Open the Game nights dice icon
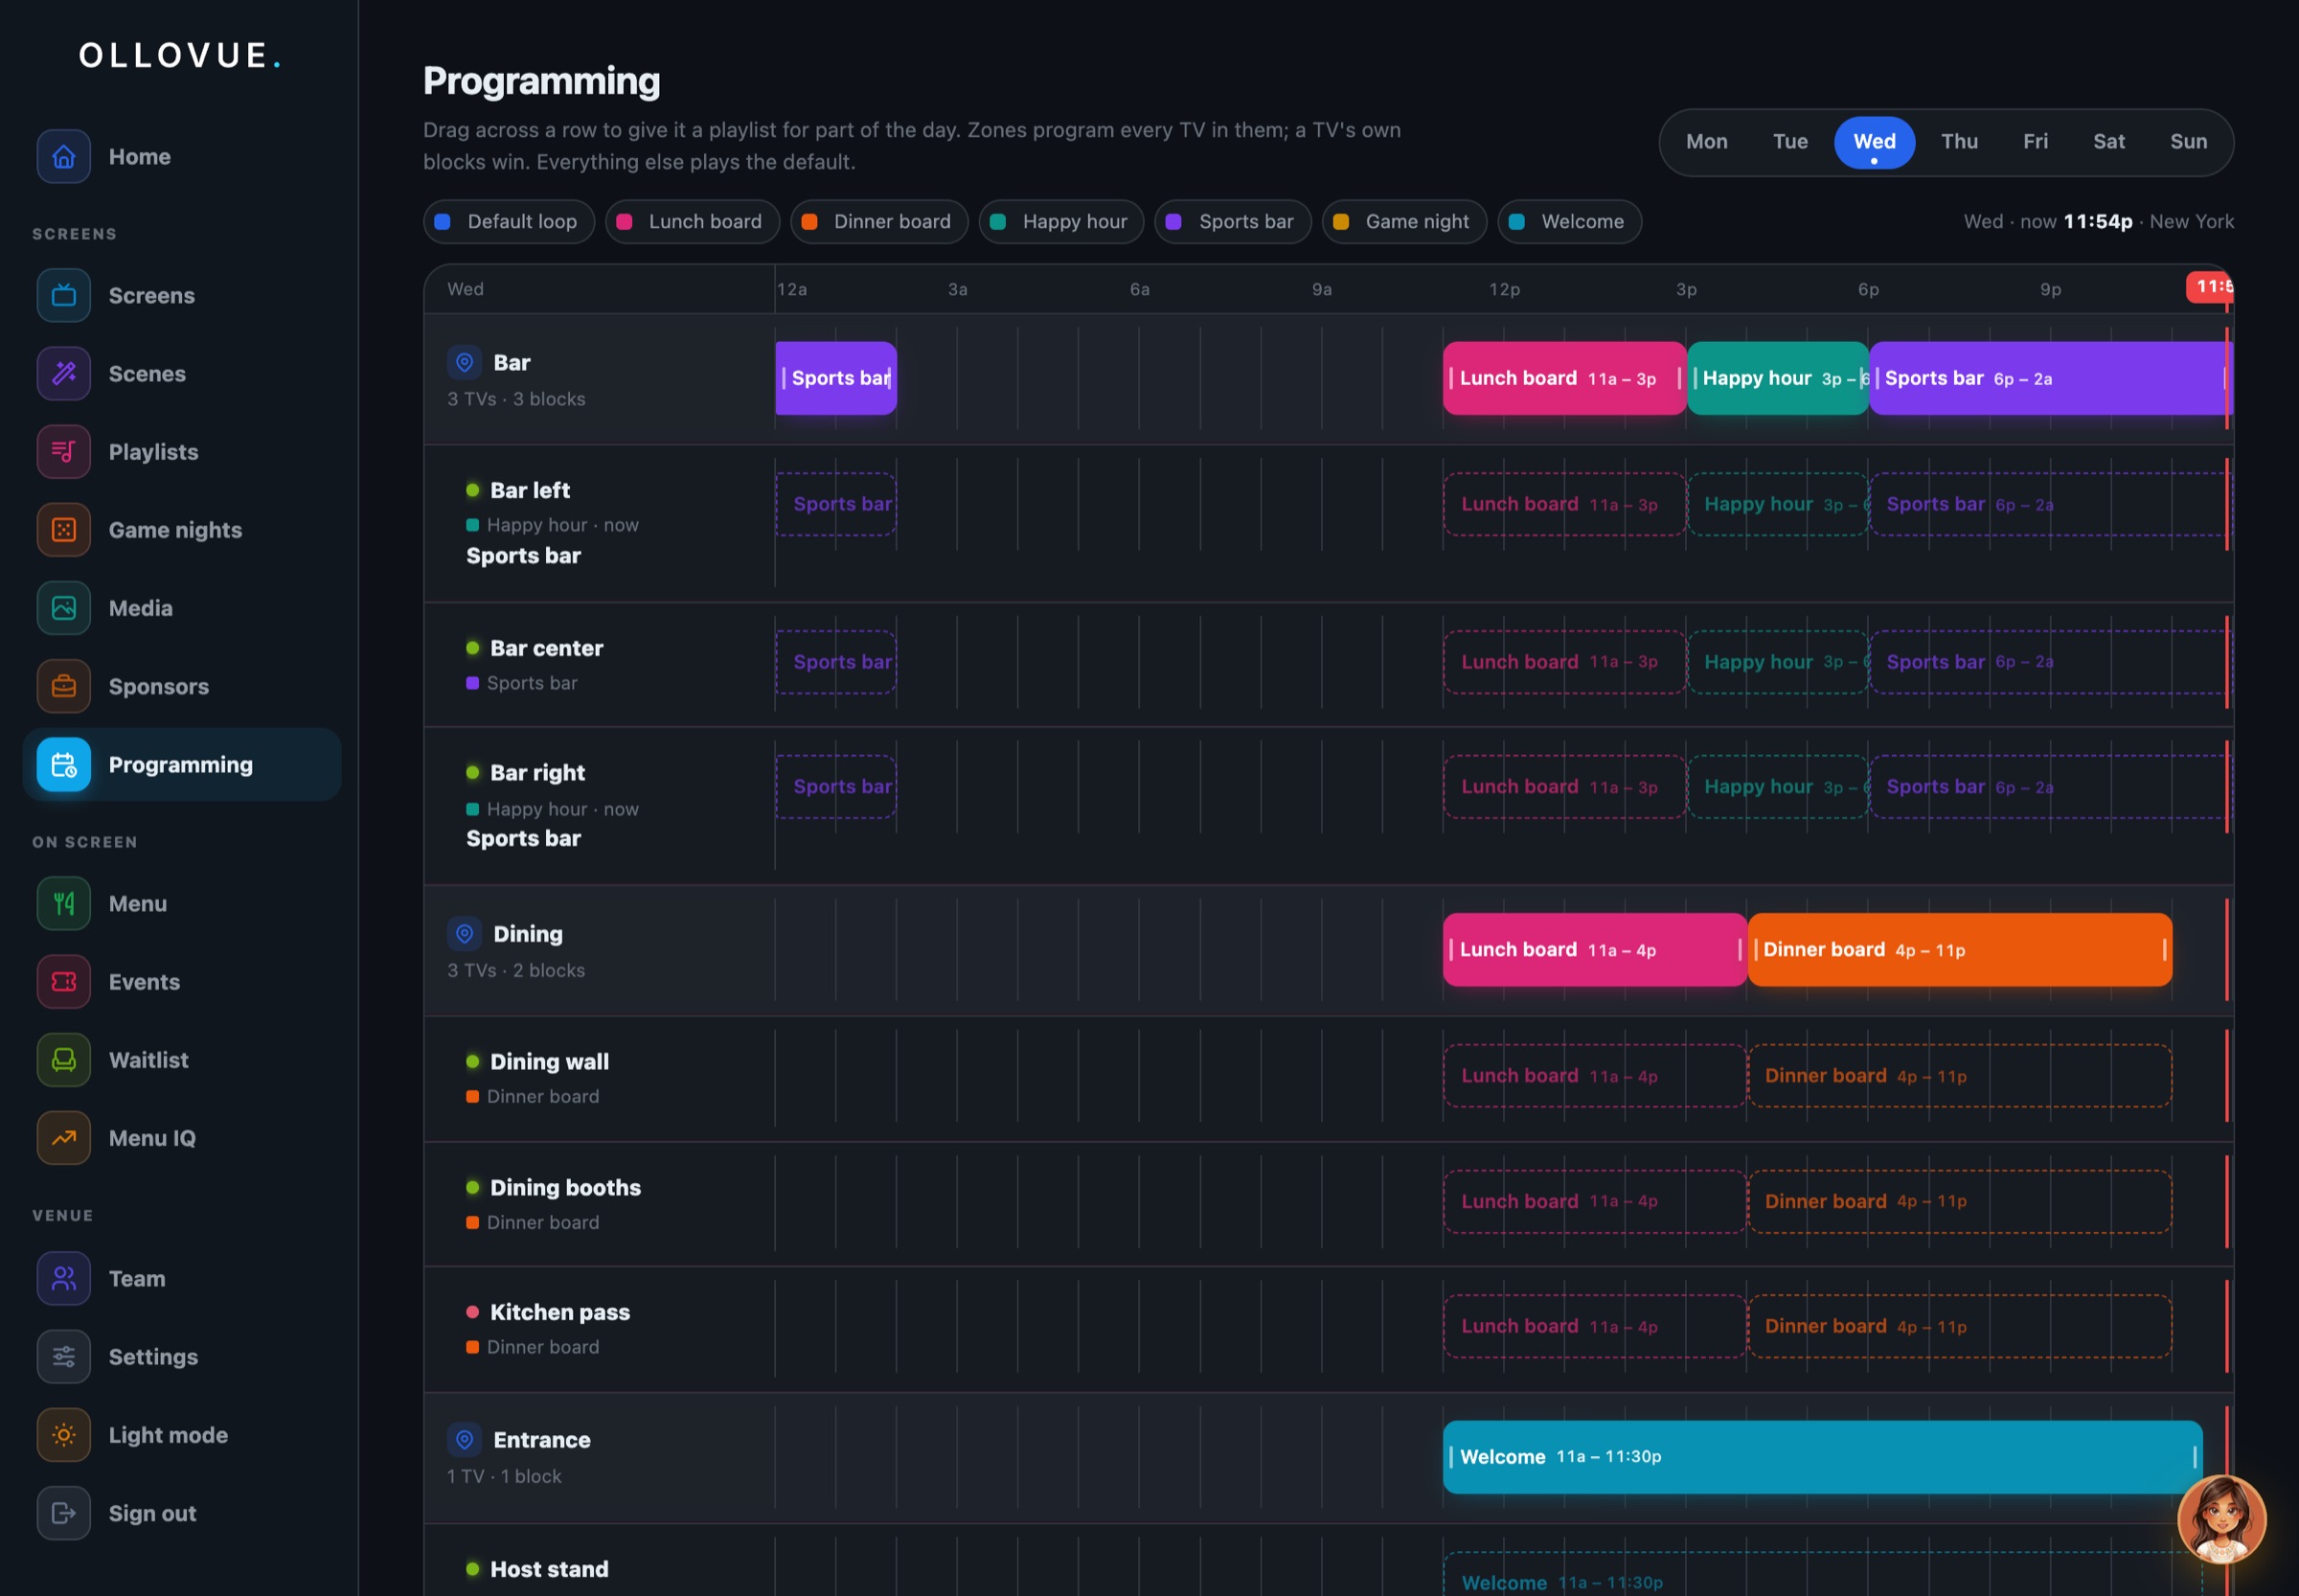Screen dimensions: 2299x1596 click(x=63, y=530)
